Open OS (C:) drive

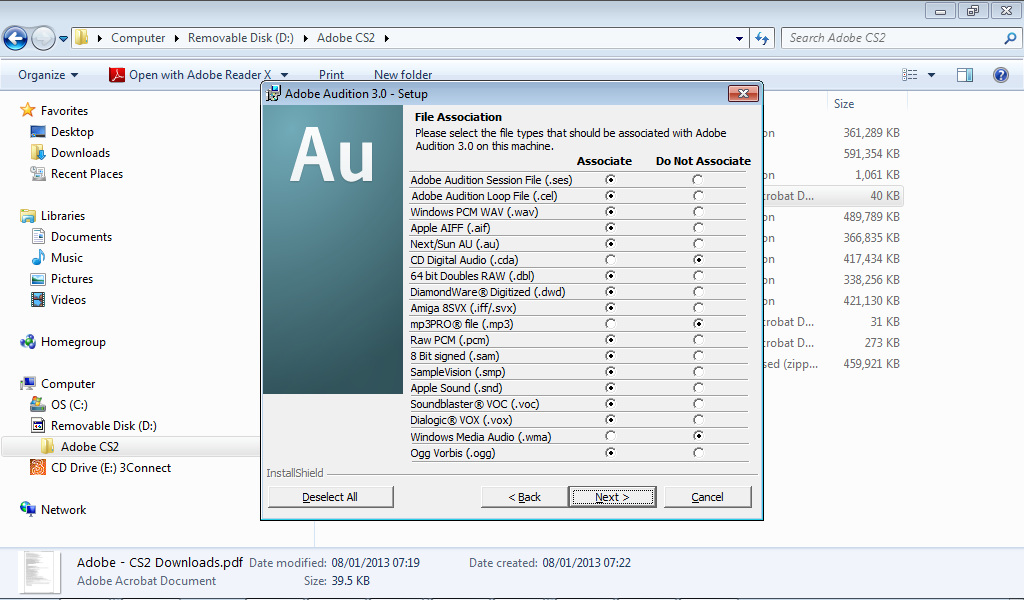pos(69,405)
